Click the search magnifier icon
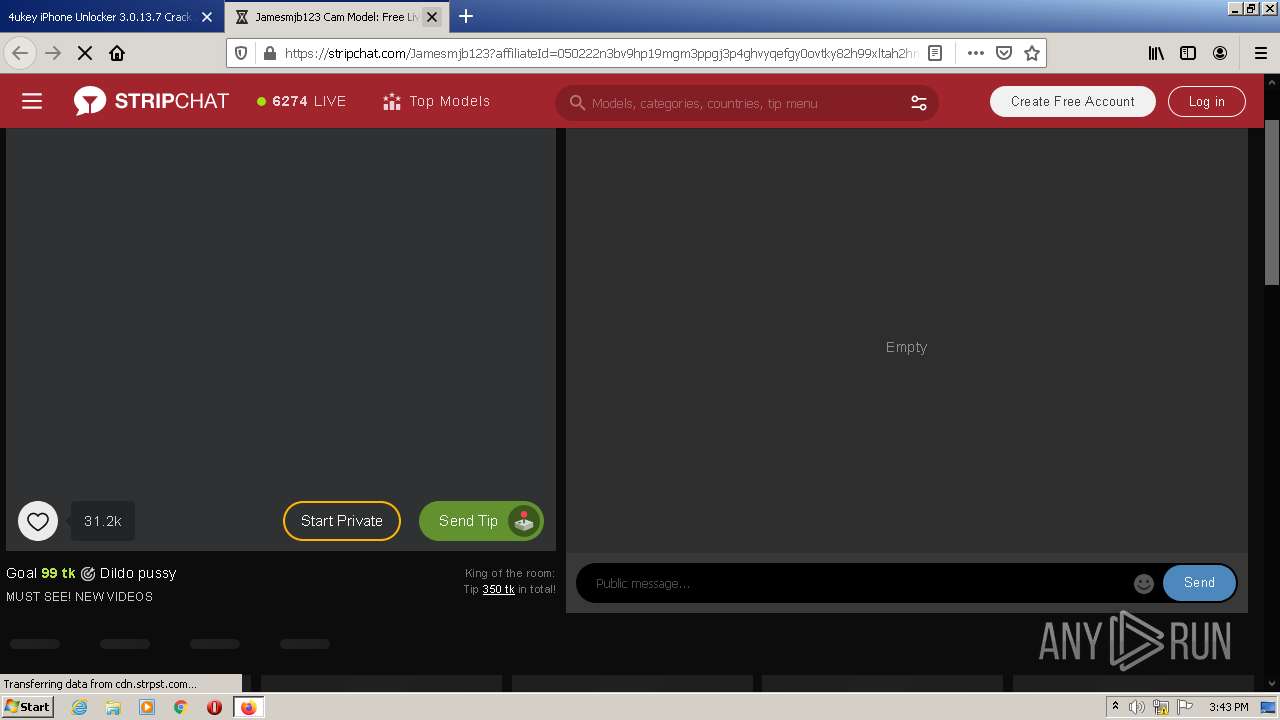 577,103
